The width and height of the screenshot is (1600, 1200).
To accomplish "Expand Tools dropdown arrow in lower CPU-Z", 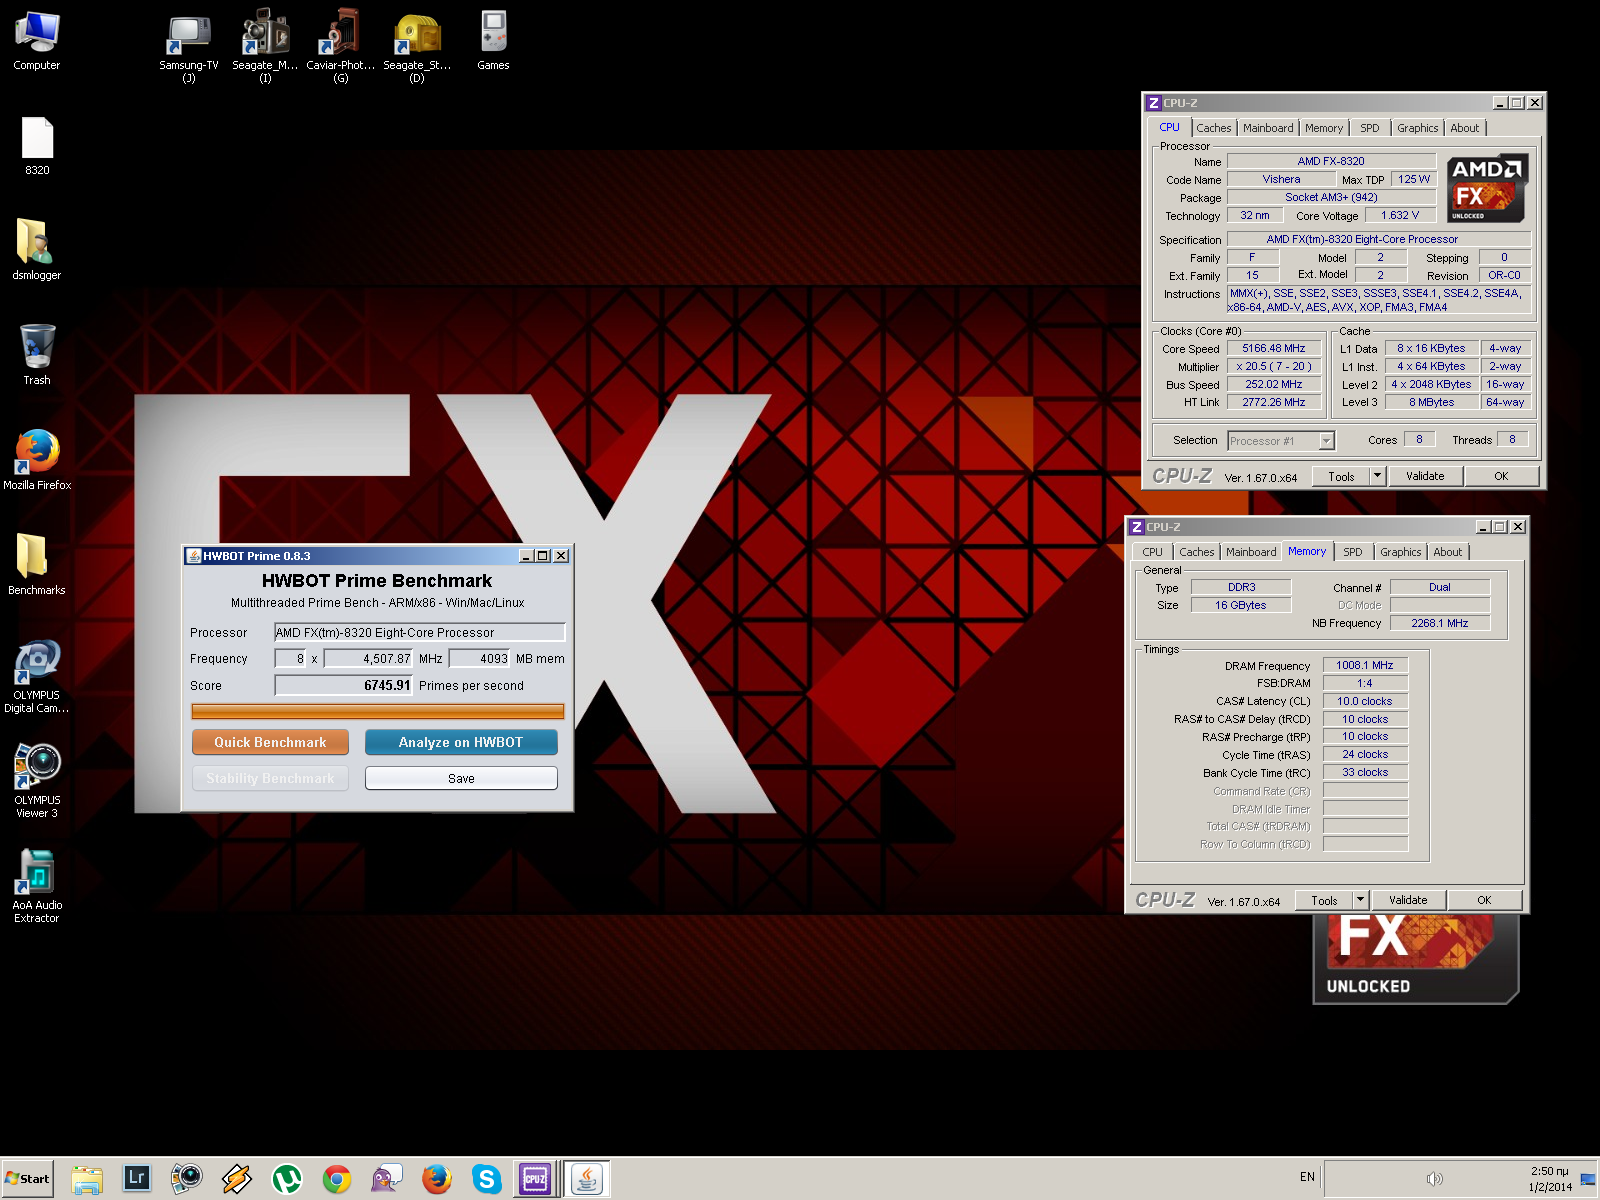I will point(1361,900).
